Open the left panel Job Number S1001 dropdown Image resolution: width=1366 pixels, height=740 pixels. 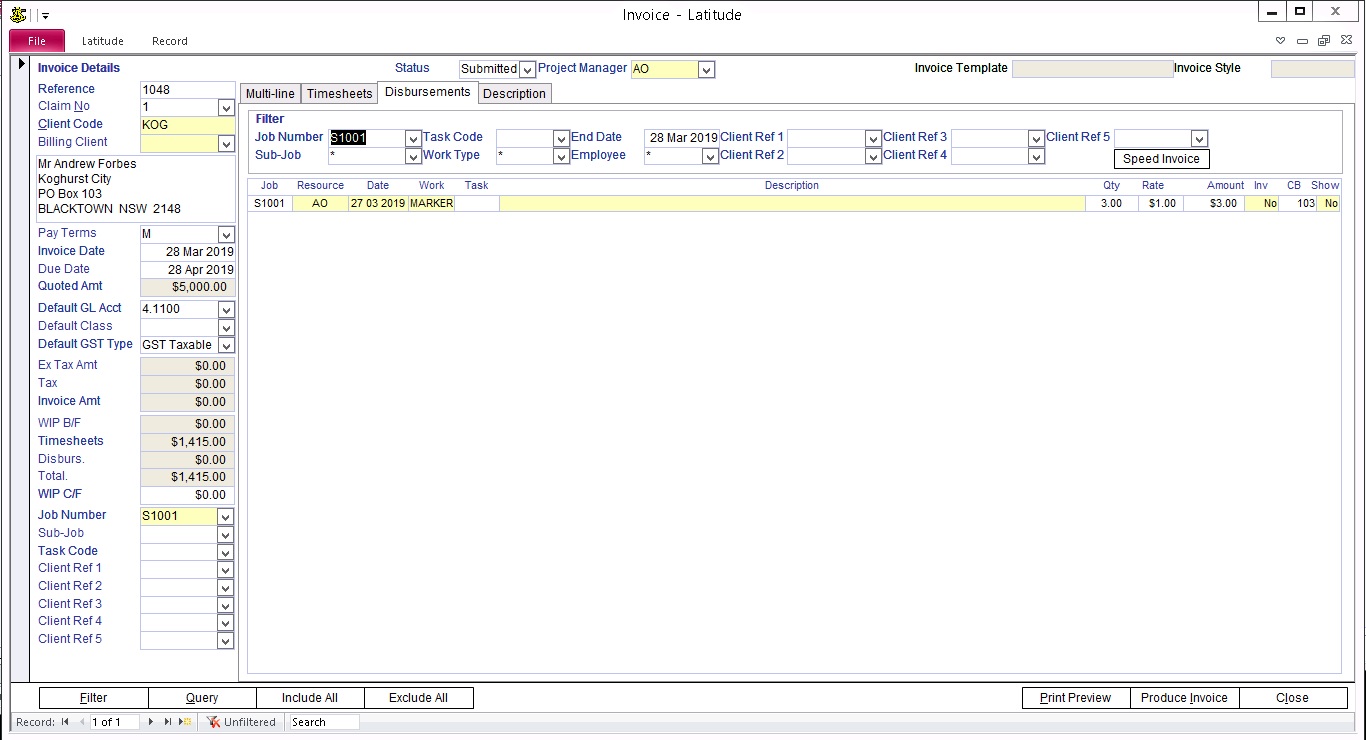(225, 517)
